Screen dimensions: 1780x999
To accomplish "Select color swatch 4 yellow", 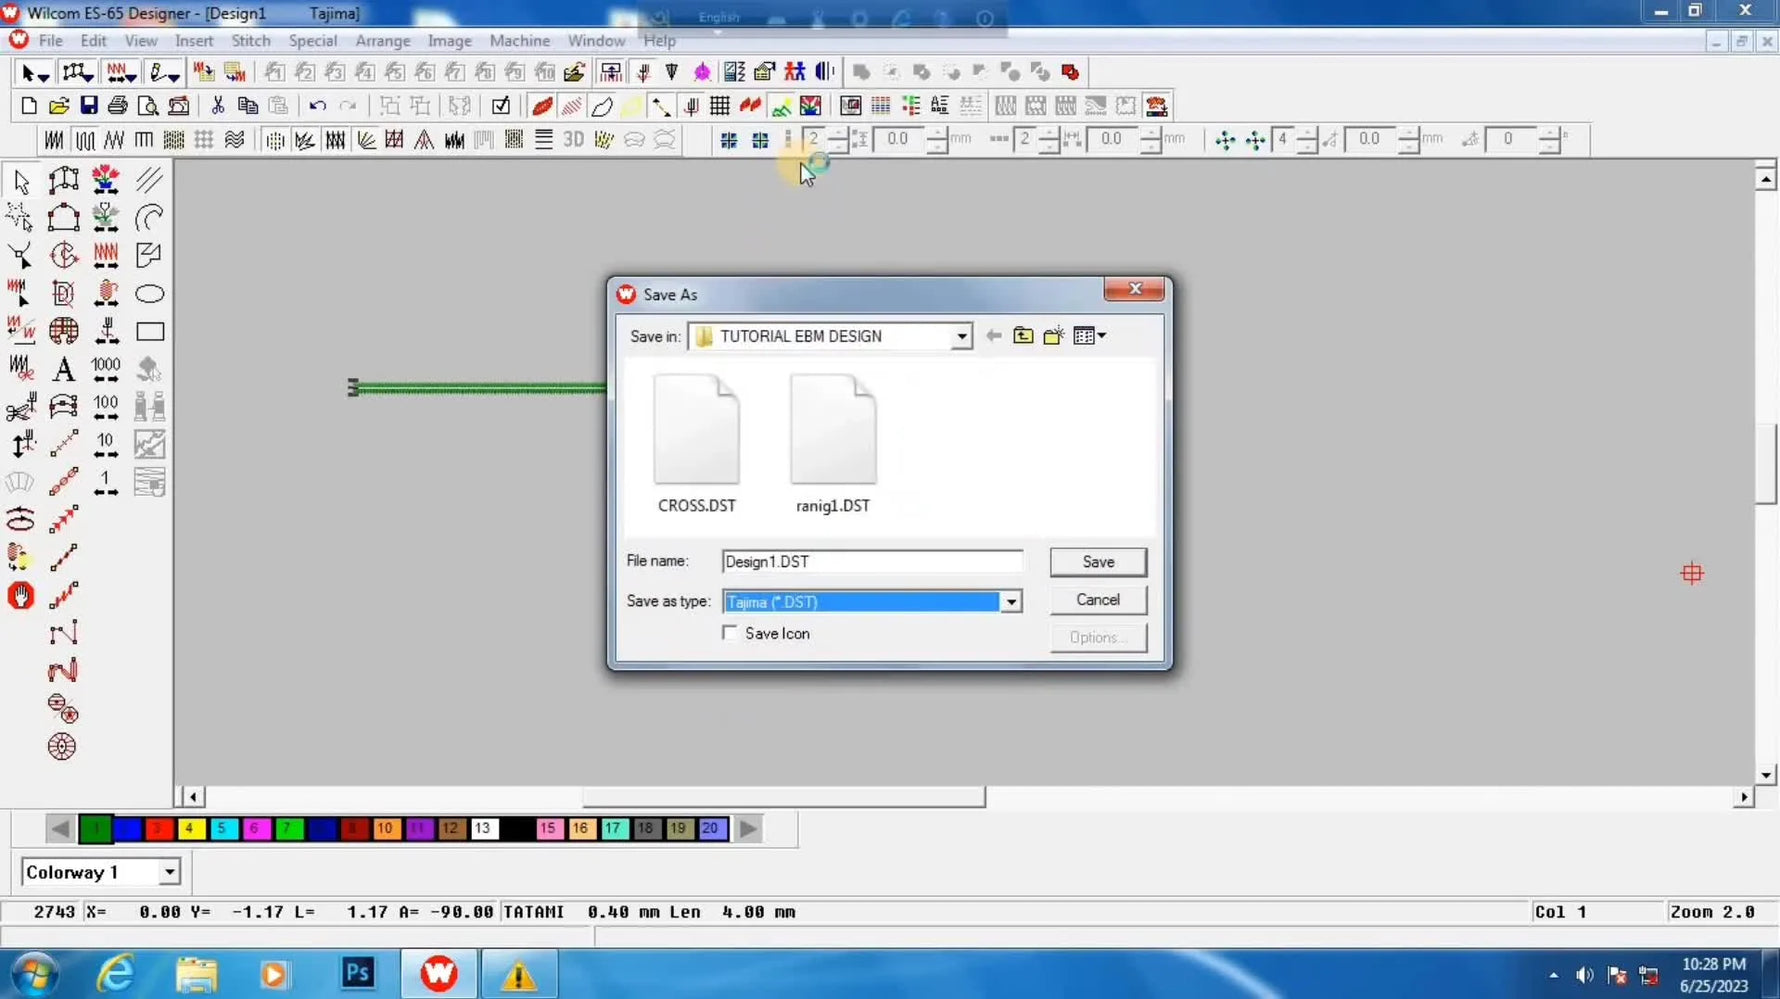I will 190,828.
